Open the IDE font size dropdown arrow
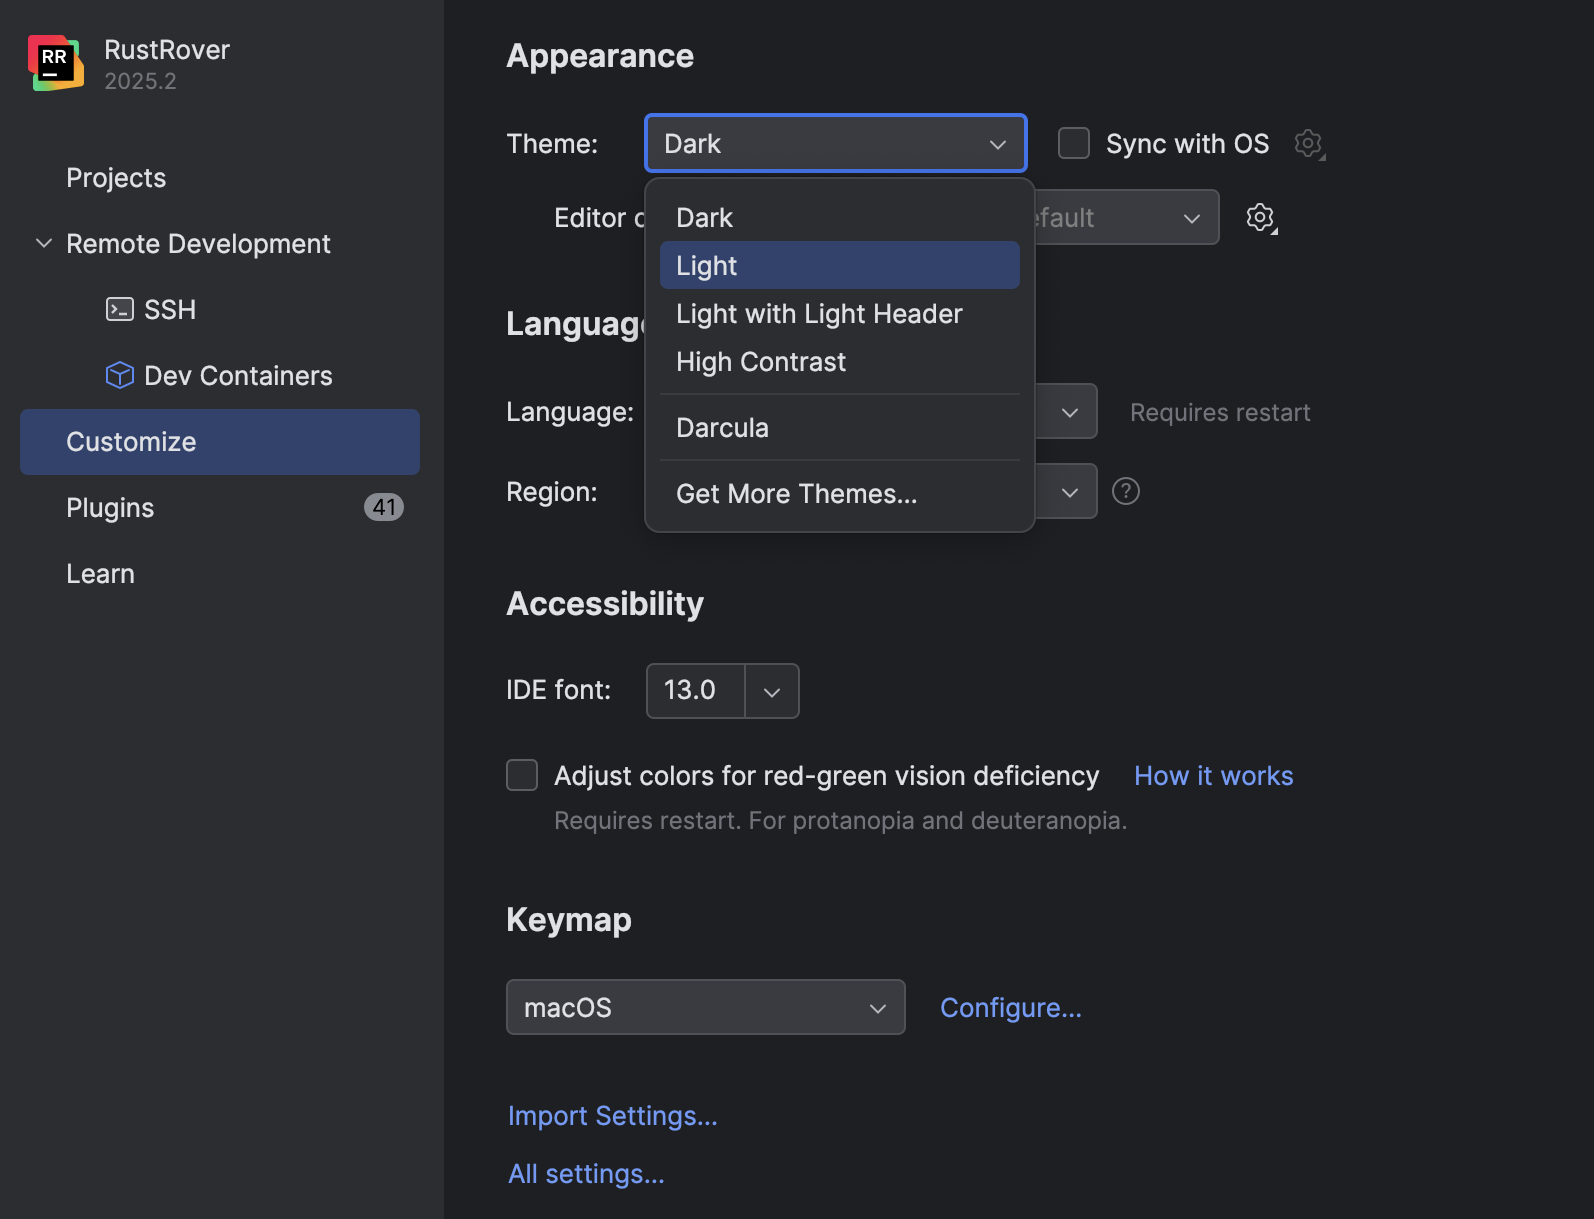Image resolution: width=1594 pixels, height=1219 pixels. (x=772, y=692)
